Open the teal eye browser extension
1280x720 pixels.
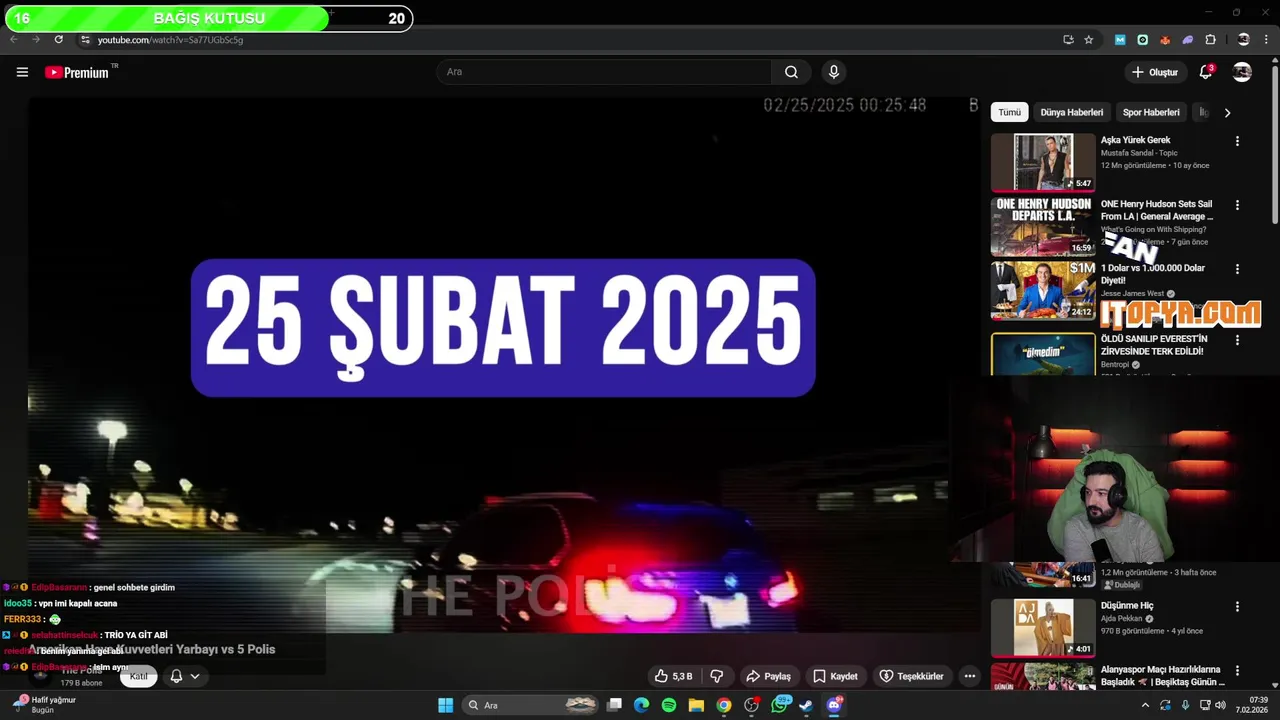(1143, 40)
